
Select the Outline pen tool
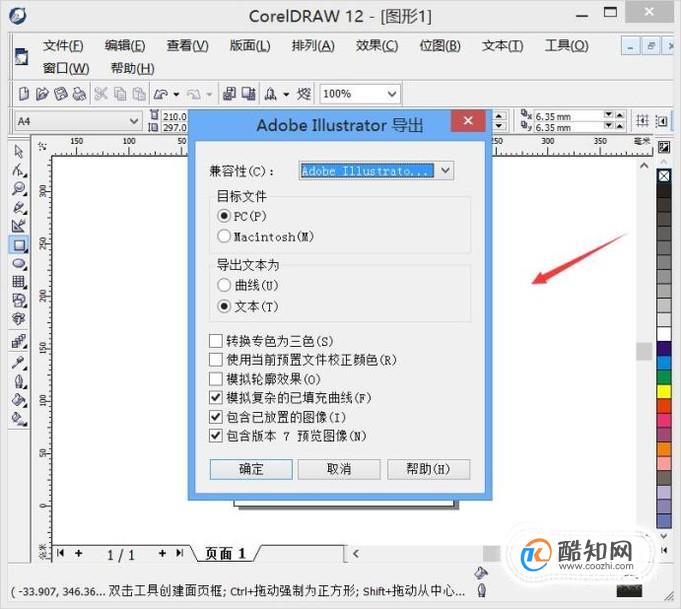click(x=19, y=381)
